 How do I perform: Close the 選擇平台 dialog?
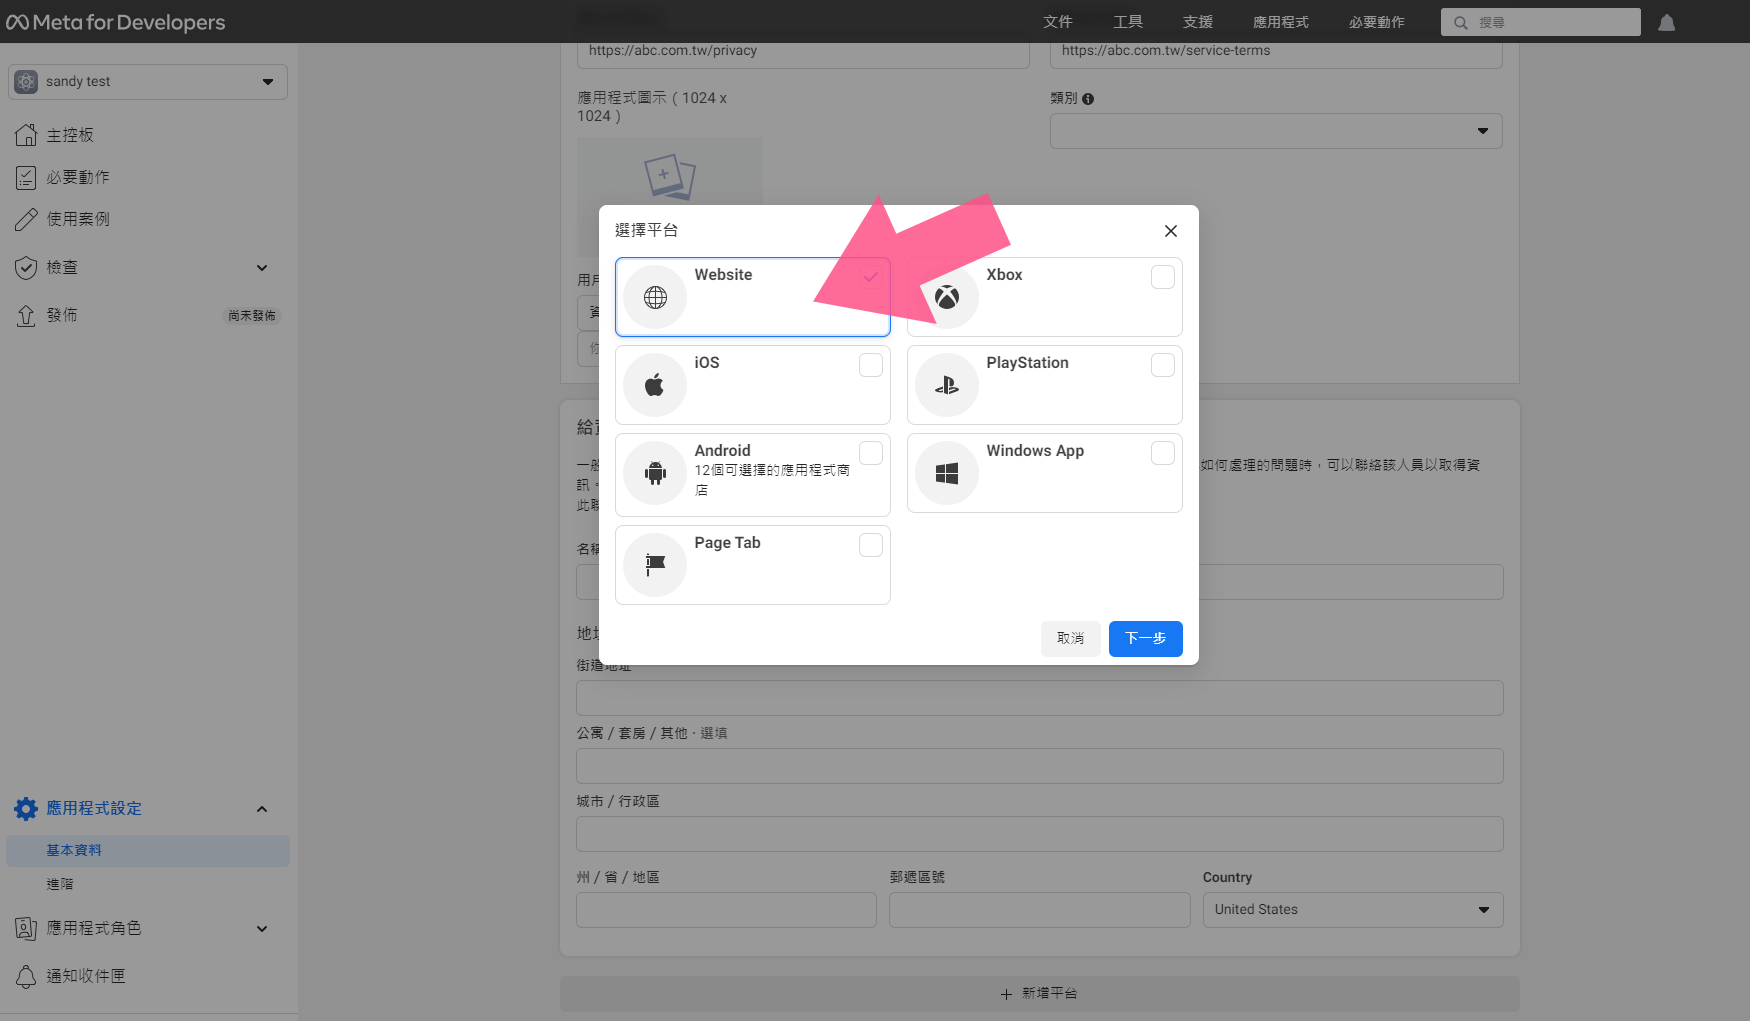1171,231
